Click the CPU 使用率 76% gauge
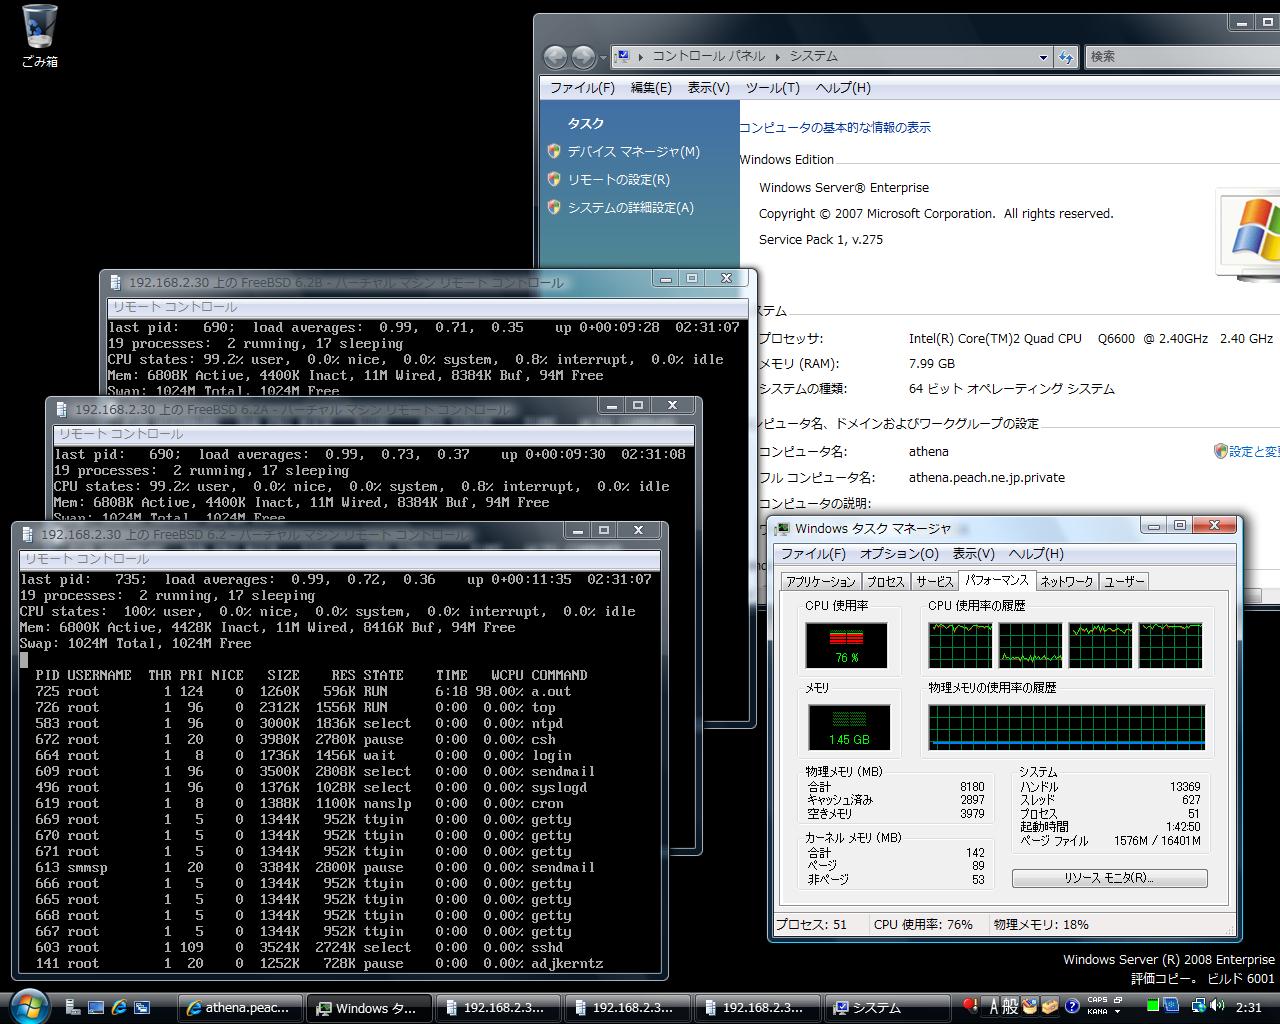The width and height of the screenshot is (1280, 1024). click(x=846, y=645)
